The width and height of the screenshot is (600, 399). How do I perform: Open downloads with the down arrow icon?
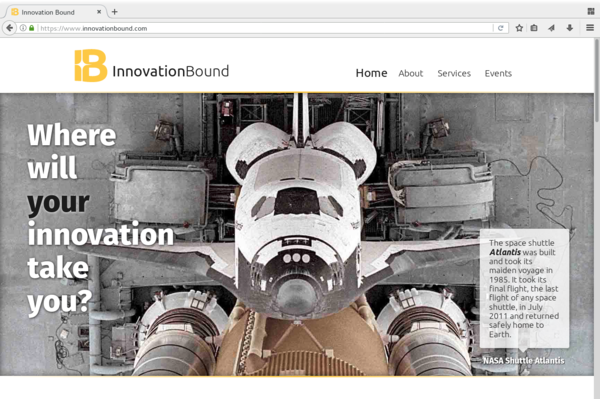pyautogui.click(x=569, y=28)
